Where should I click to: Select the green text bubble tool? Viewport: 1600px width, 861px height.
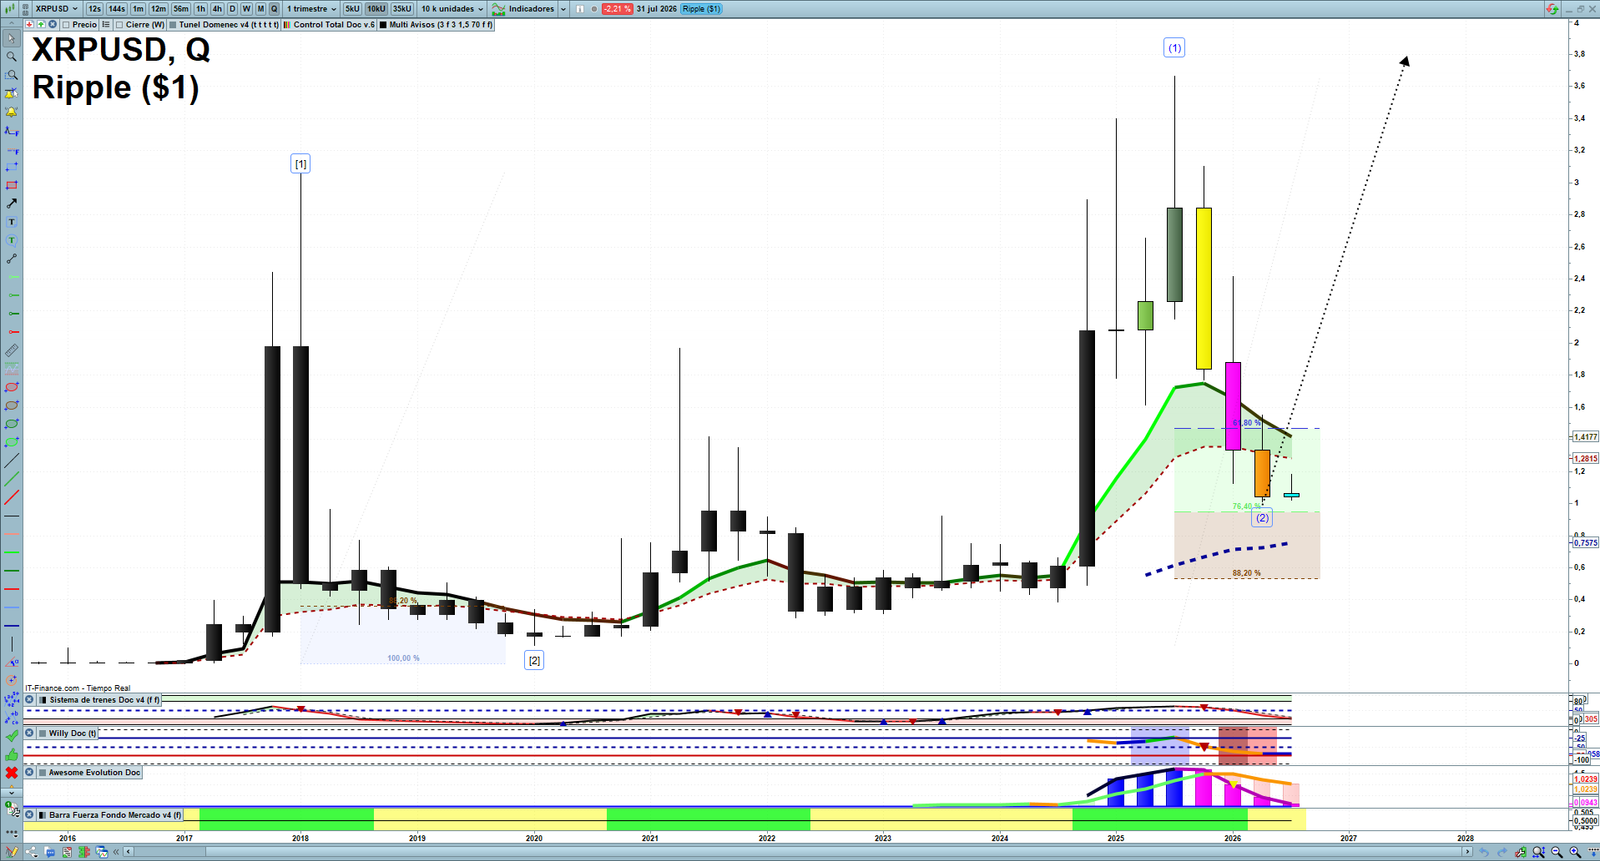click(11, 240)
